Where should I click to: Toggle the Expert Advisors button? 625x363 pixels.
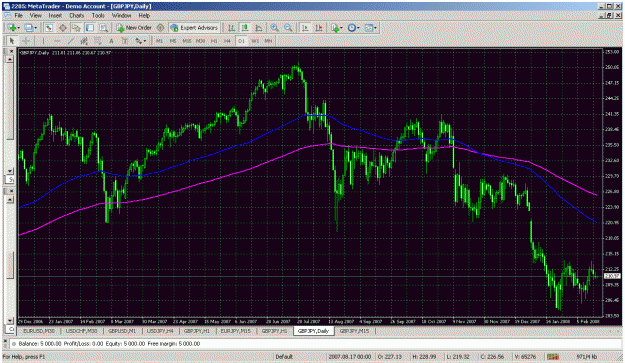pyautogui.click(x=194, y=27)
